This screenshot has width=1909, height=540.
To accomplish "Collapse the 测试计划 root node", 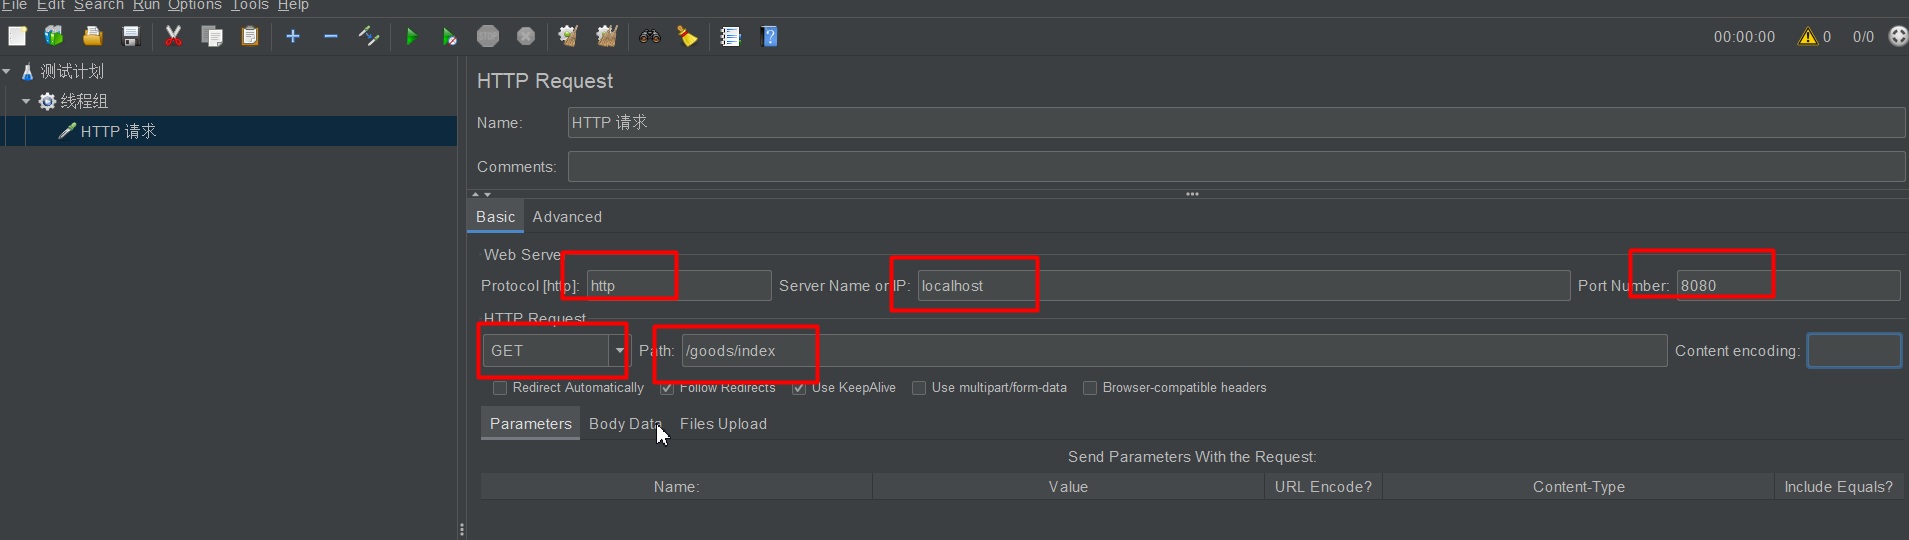I will [x=7, y=71].
